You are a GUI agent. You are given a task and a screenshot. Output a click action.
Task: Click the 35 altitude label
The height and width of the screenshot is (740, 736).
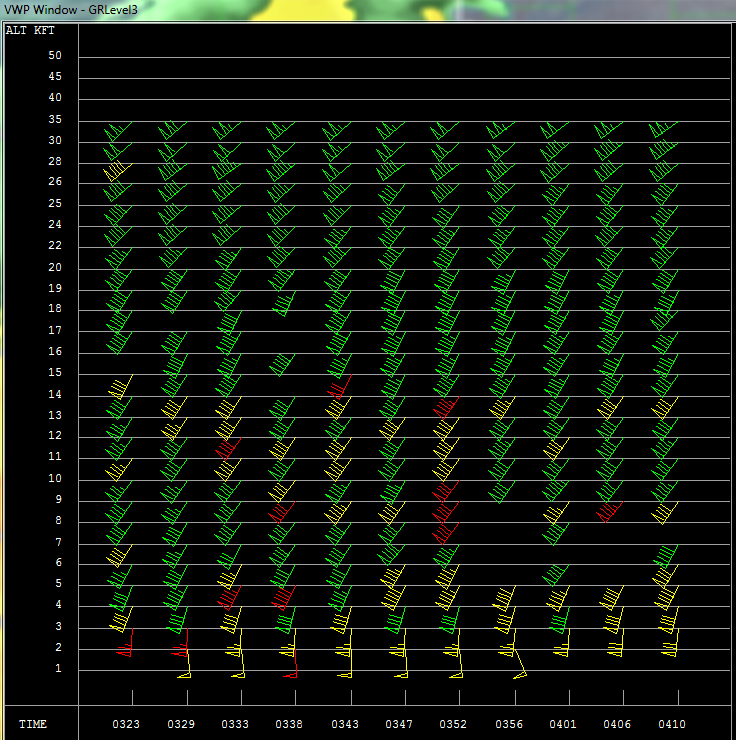click(55, 119)
